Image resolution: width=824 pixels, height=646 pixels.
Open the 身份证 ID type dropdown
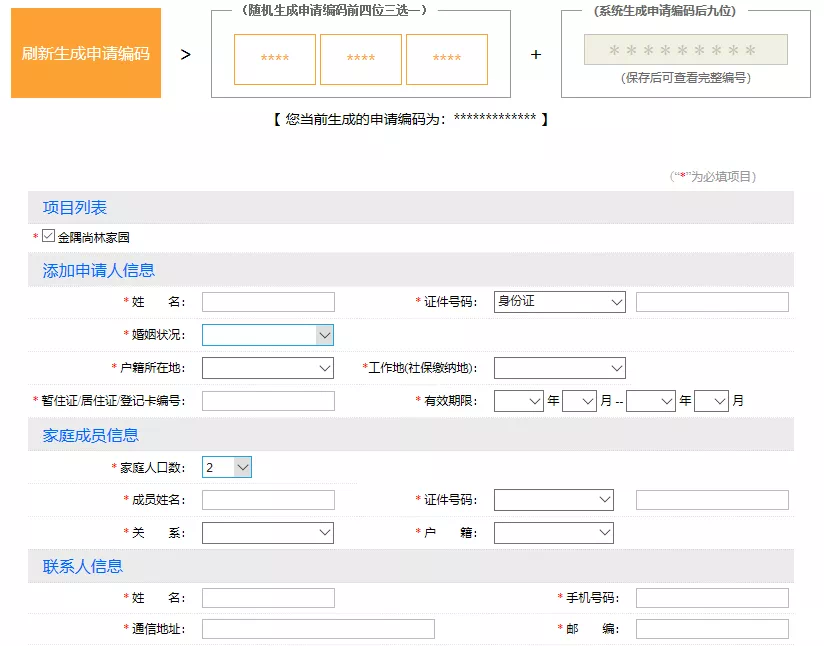559,302
